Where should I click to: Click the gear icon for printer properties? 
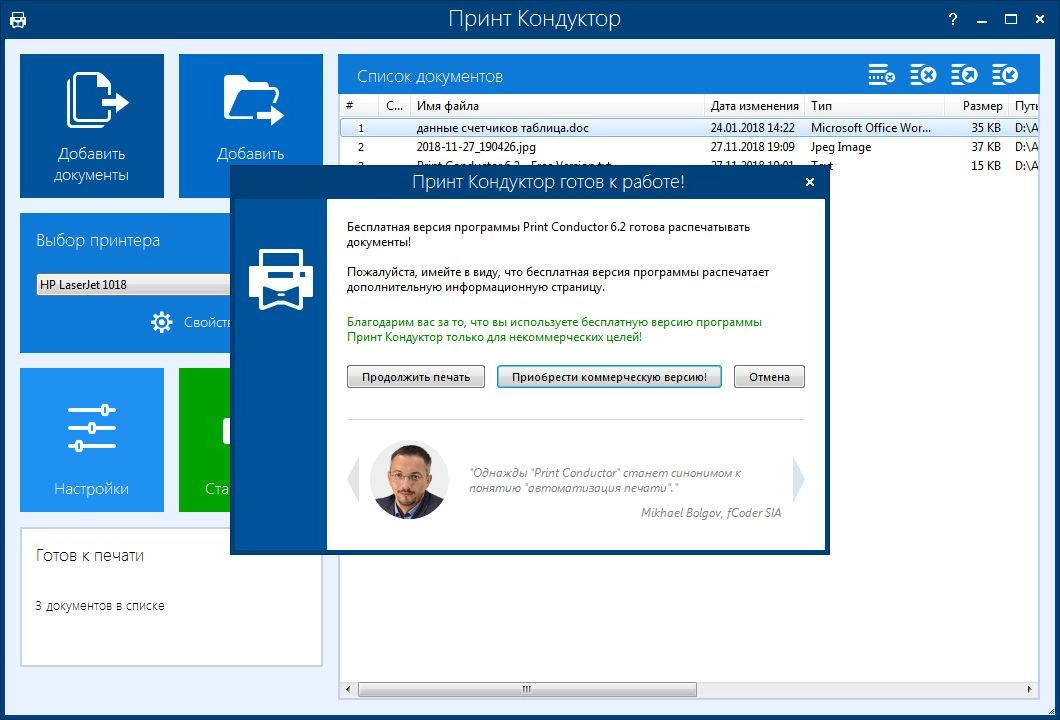point(162,322)
